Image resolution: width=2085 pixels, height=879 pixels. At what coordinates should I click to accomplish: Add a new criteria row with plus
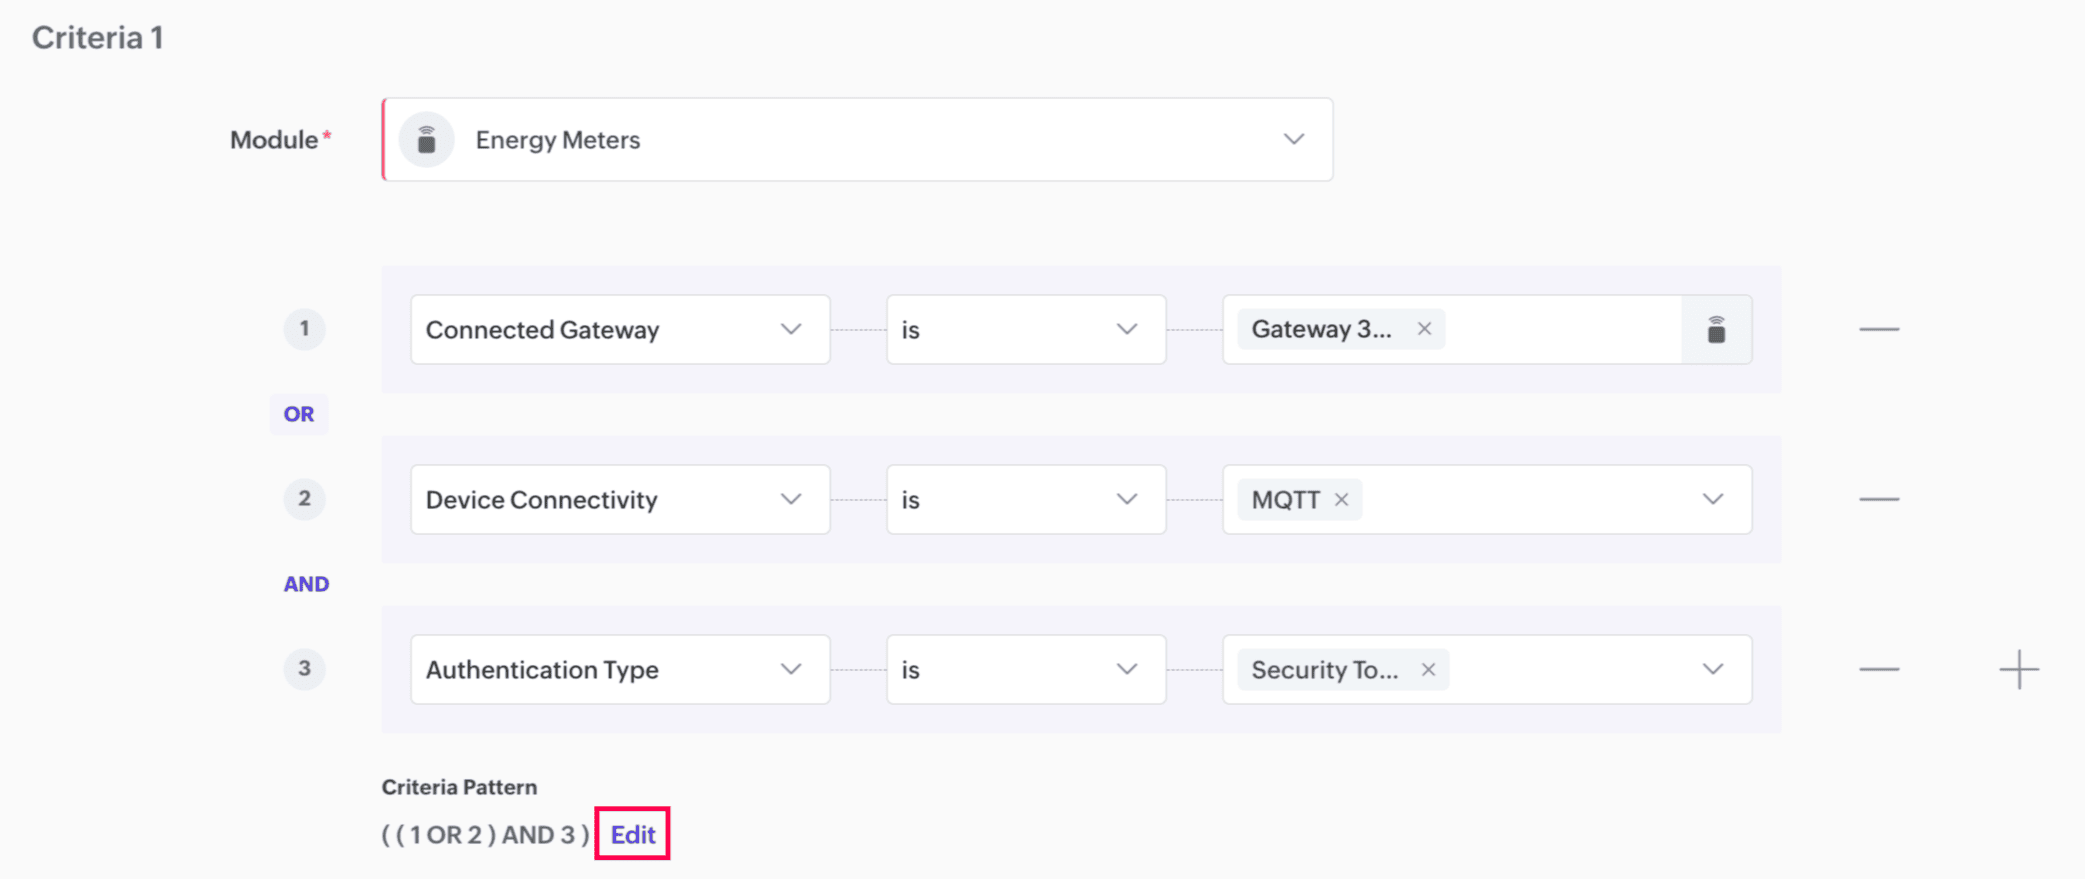[x=2018, y=669]
